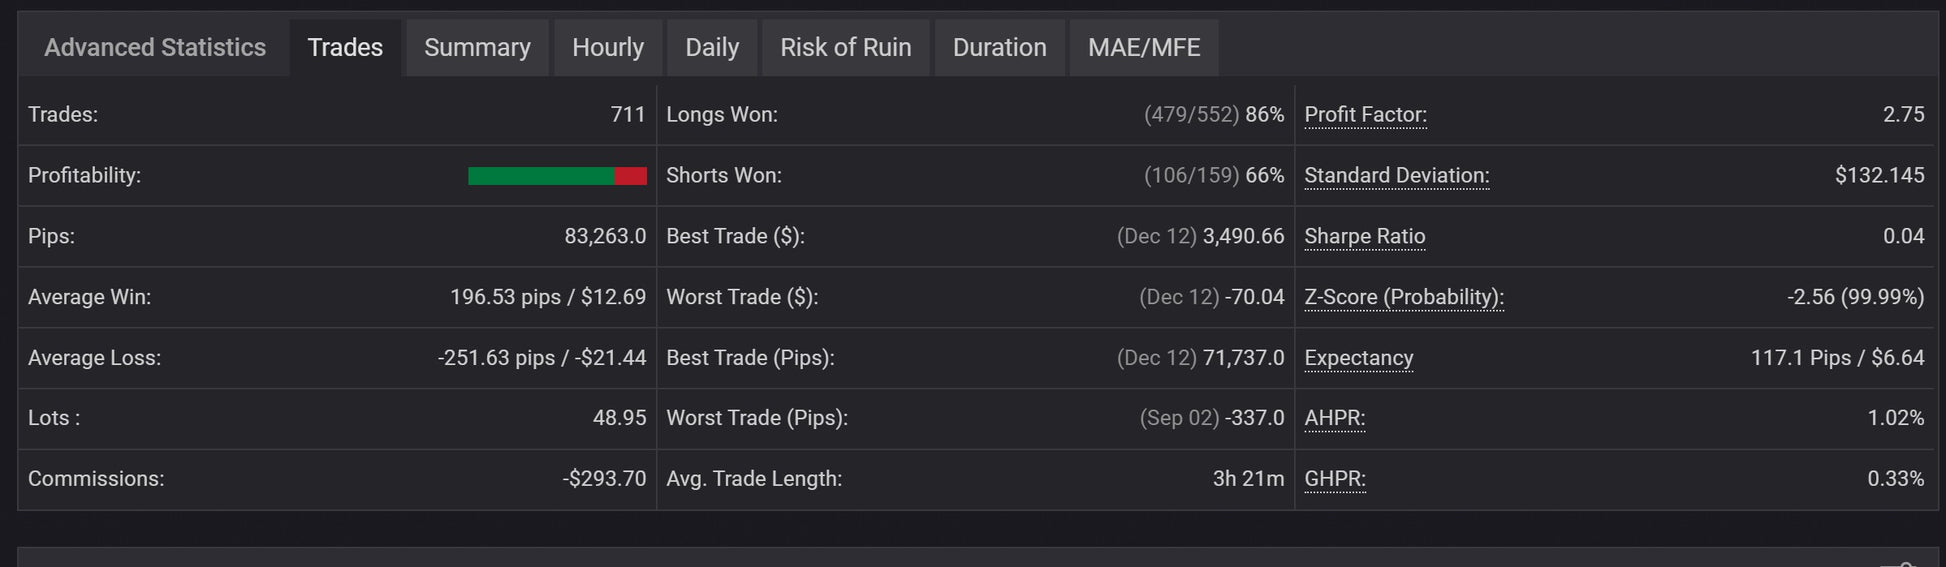This screenshot has width=1946, height=567.
Task: Select the Trades tab in tab bar
Action: pyautogui.click(x=345, y=48)
